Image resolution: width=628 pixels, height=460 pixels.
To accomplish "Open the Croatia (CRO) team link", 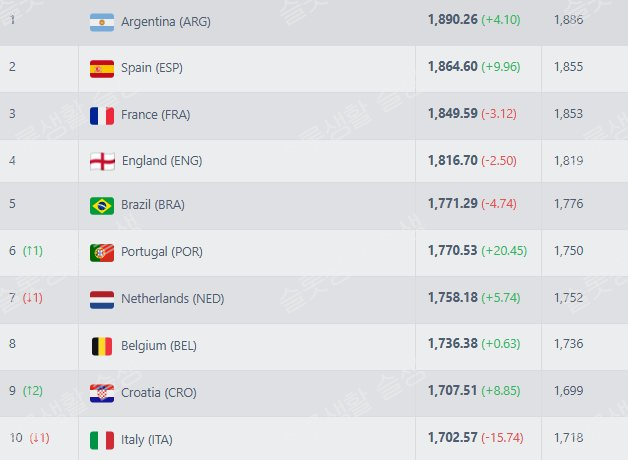I will [x=159, y=392].
